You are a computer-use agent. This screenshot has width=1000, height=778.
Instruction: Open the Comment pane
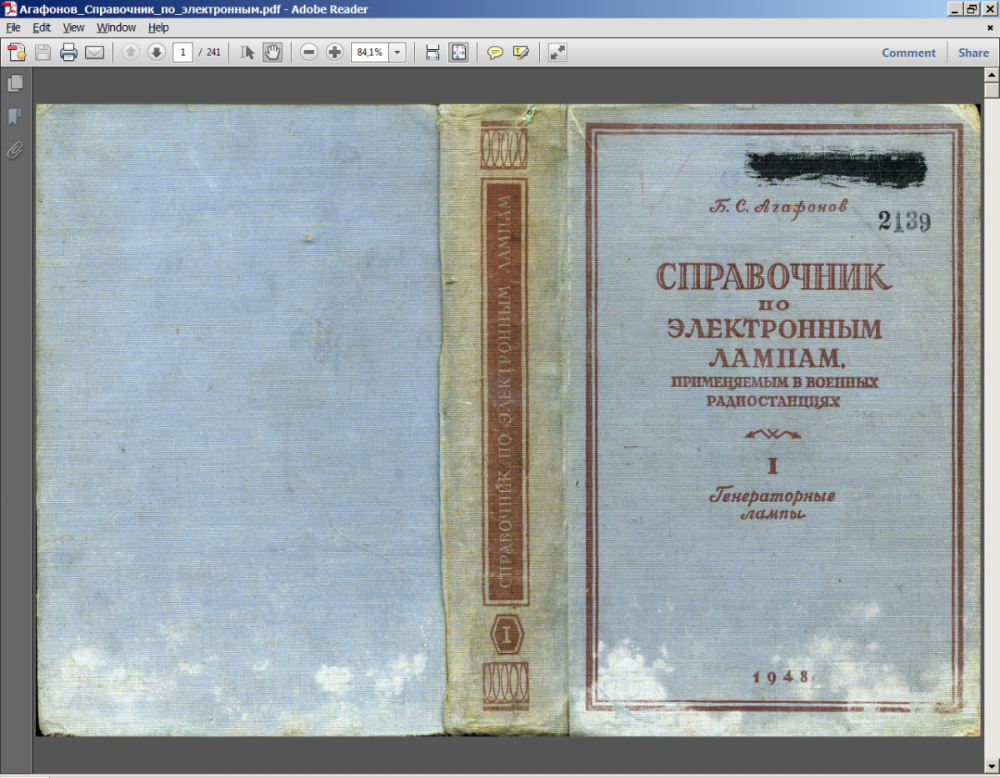(908, 53)
